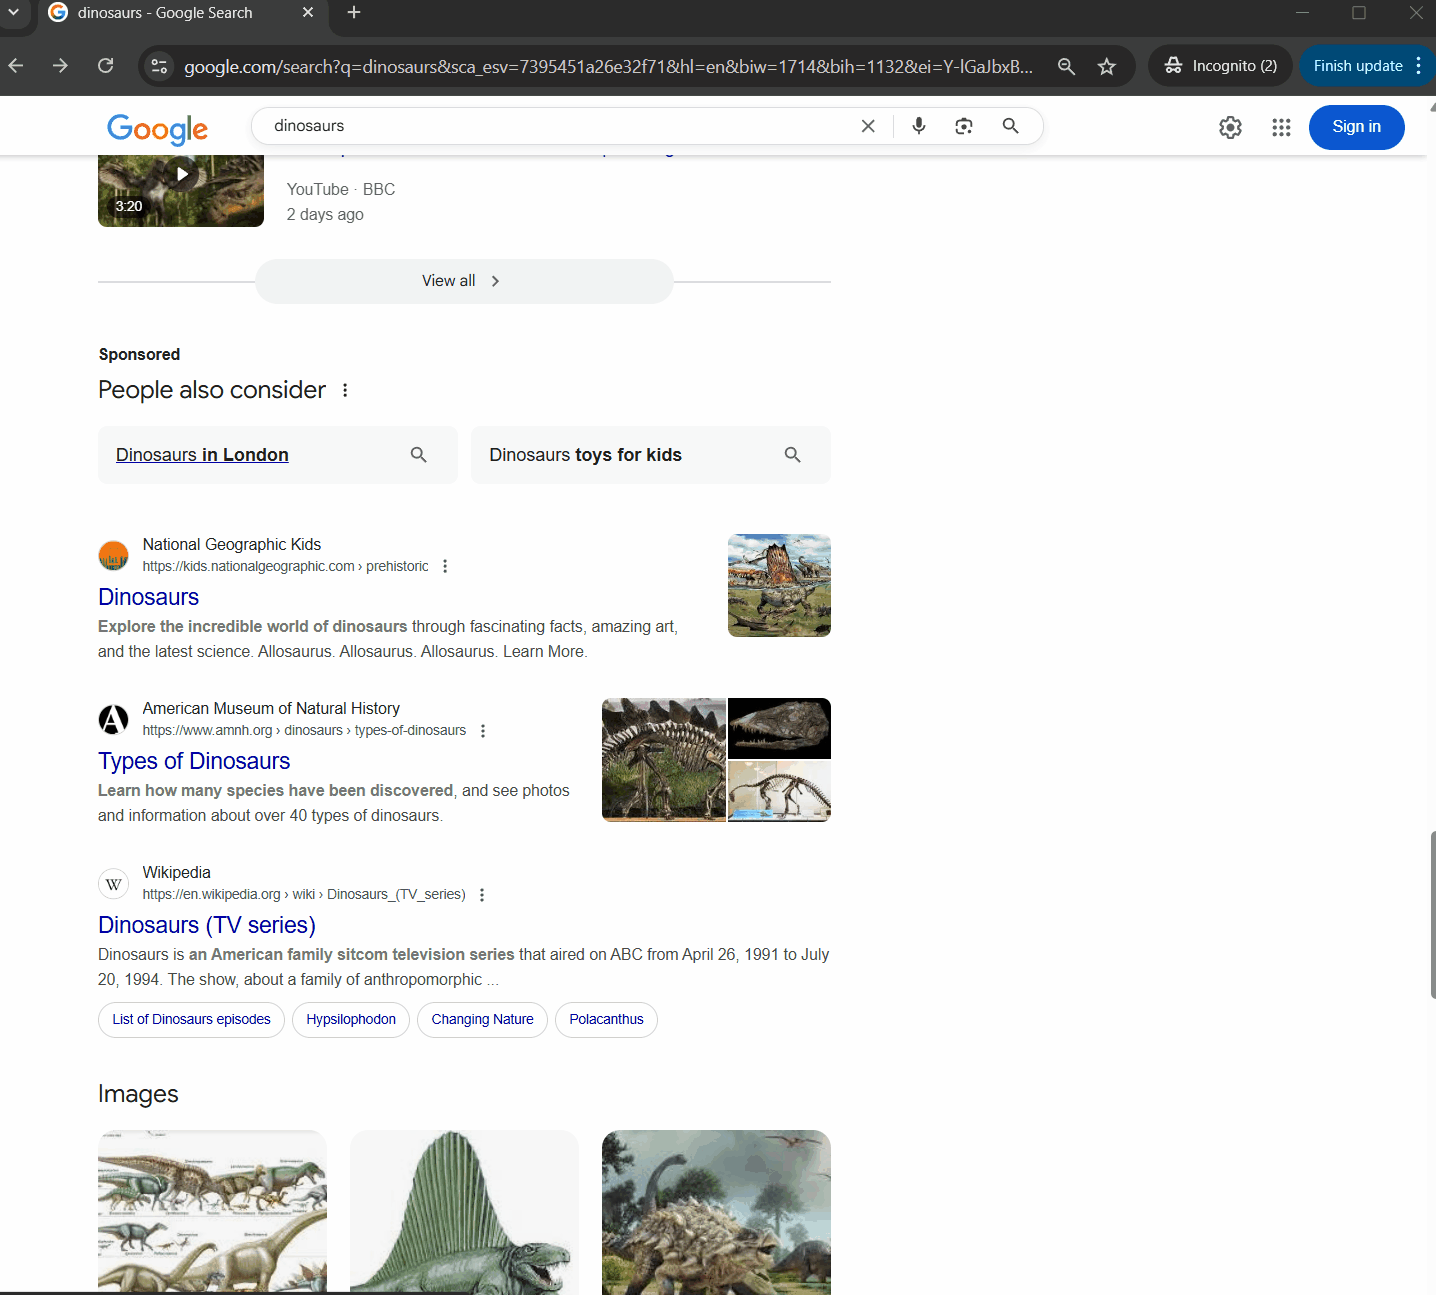Open more options for Wikipedia result
The image size is (1436, 1295).
[x=482, y=895]
